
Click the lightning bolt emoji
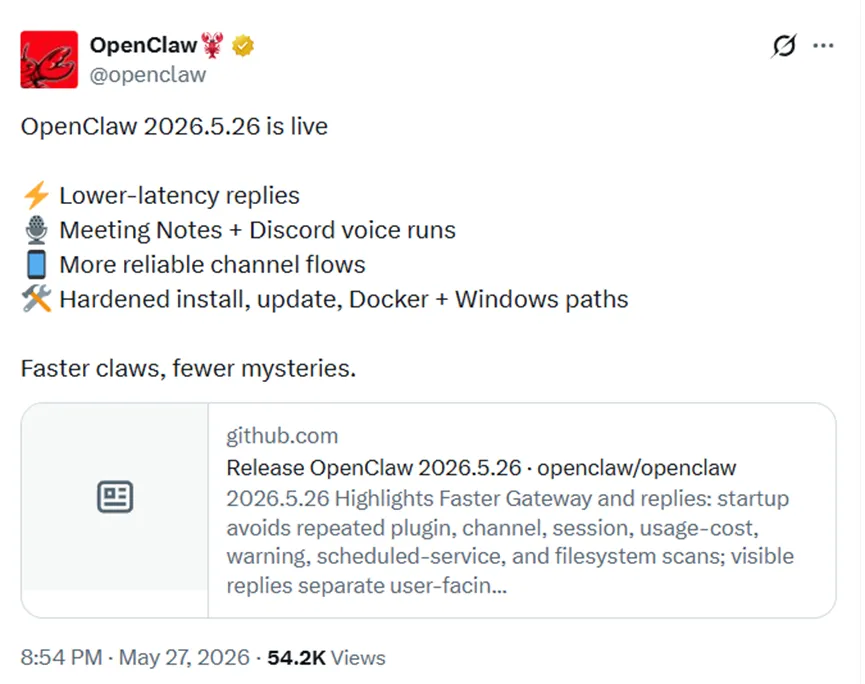pyautogui.click(x=36, y=196)
